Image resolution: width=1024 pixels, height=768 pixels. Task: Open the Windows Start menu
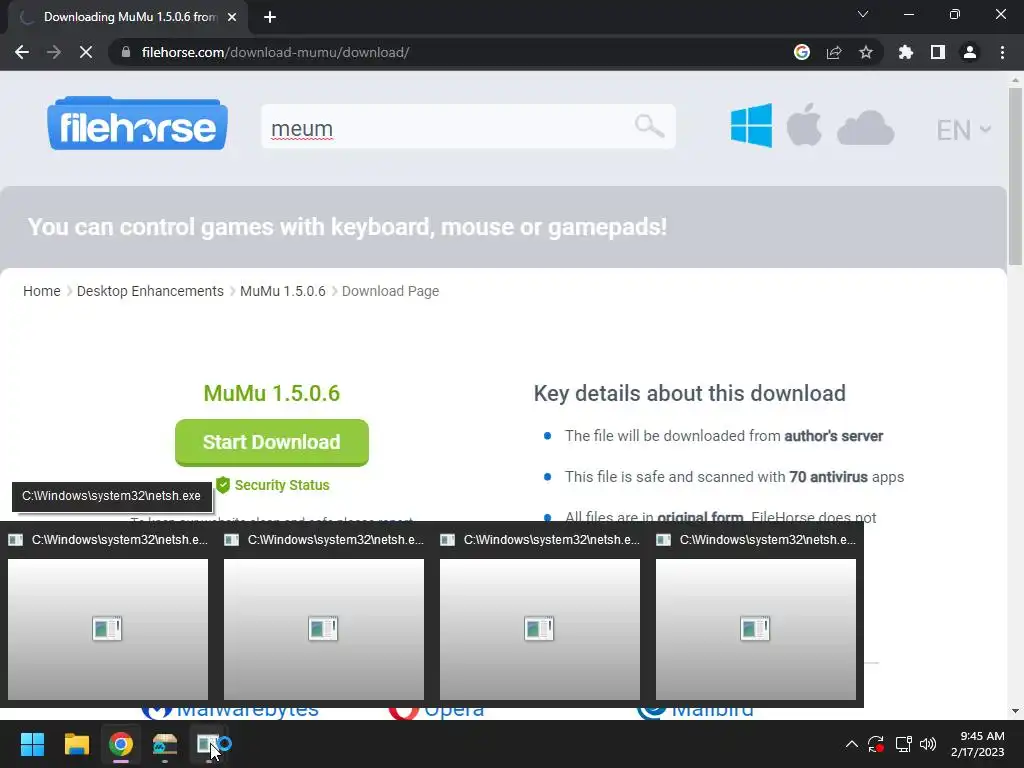pyautogui.click(x=32, y=744)
